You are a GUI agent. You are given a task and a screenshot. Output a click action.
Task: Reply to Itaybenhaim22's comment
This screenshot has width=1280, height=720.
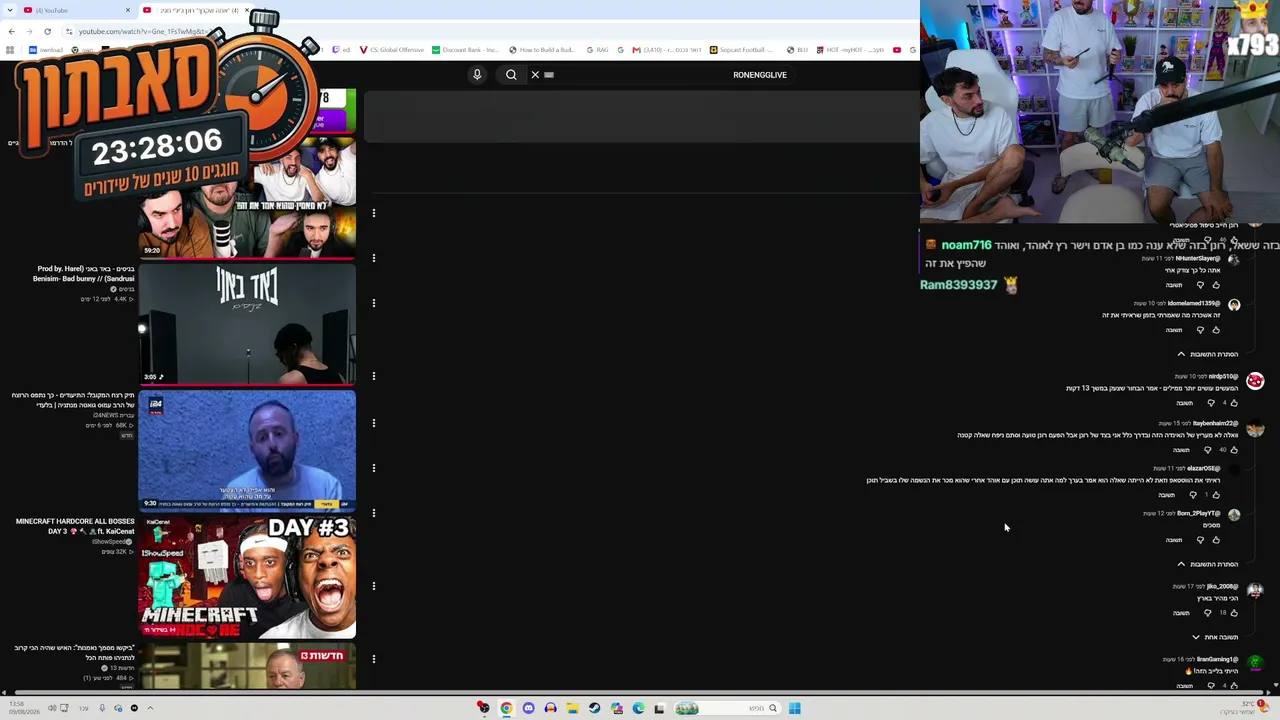click(x=1181, y=450)
